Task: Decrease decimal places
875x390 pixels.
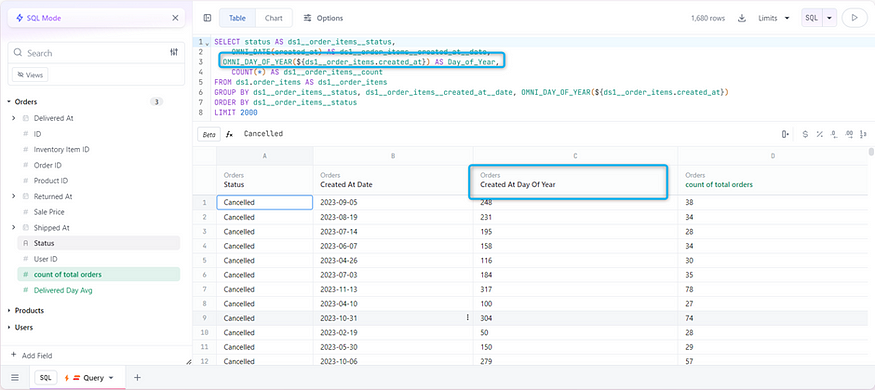Action: pos(834,134)
